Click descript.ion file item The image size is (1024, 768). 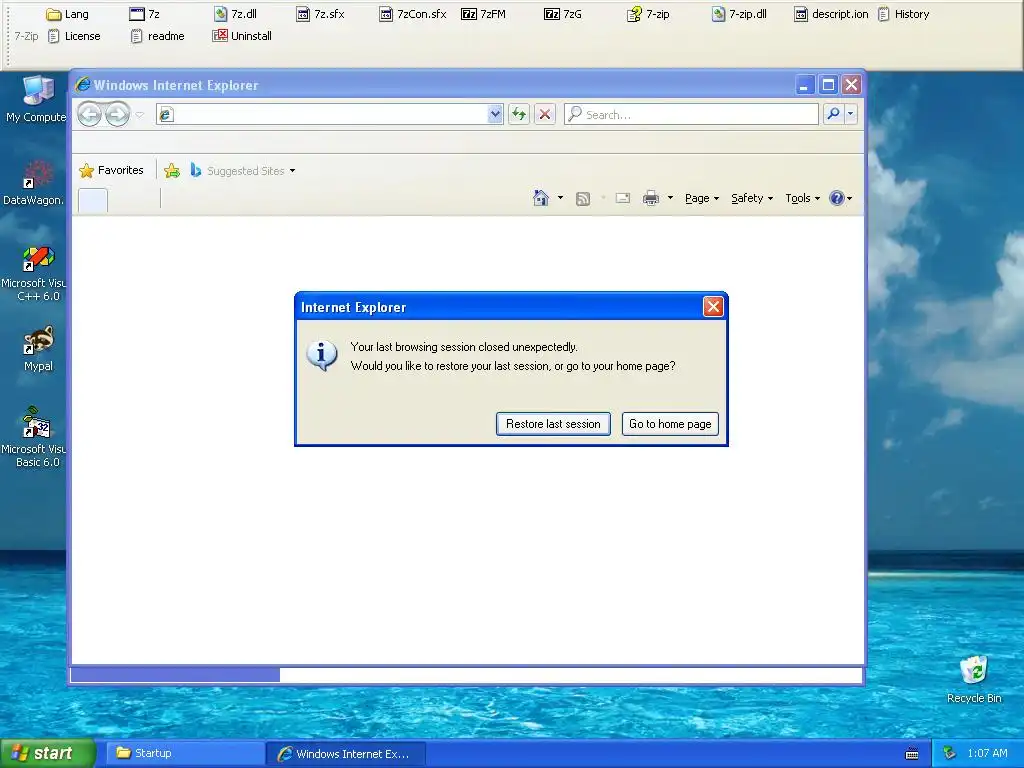[x=831, y=14]
